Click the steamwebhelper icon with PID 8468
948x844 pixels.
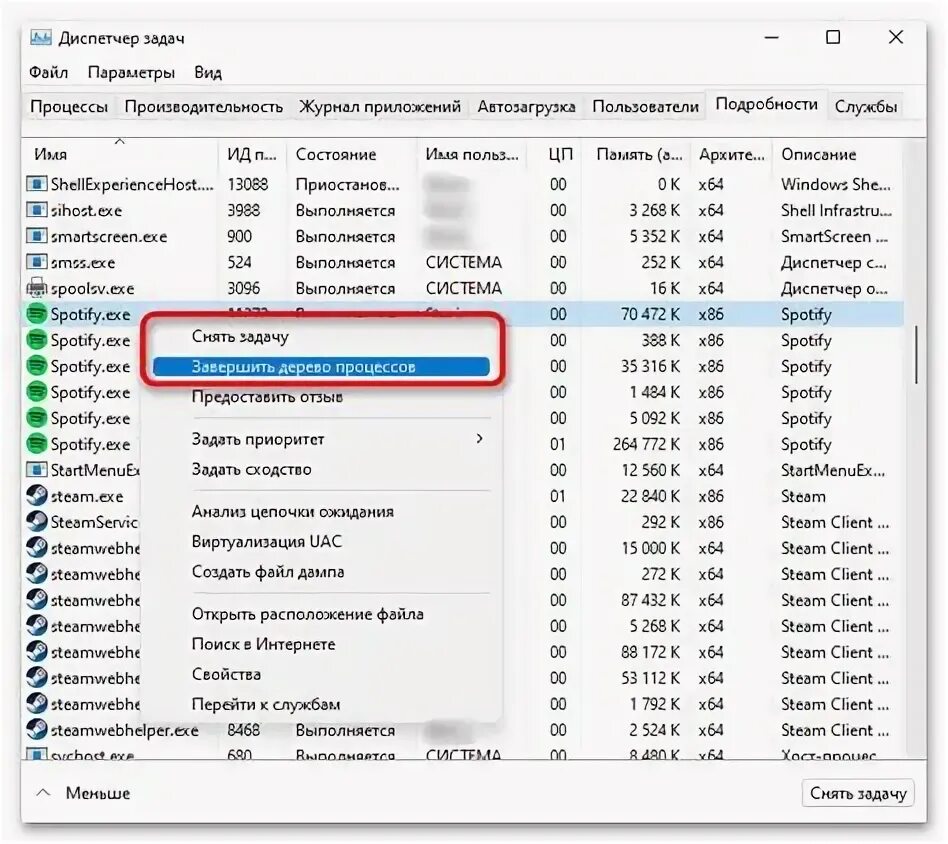pyautogui.click(x=37, y=730)
